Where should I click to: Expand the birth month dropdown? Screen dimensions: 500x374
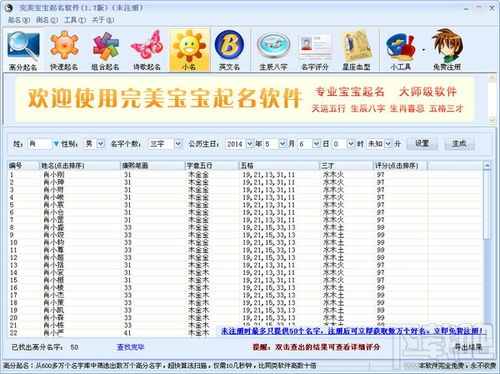pos(283,144)
